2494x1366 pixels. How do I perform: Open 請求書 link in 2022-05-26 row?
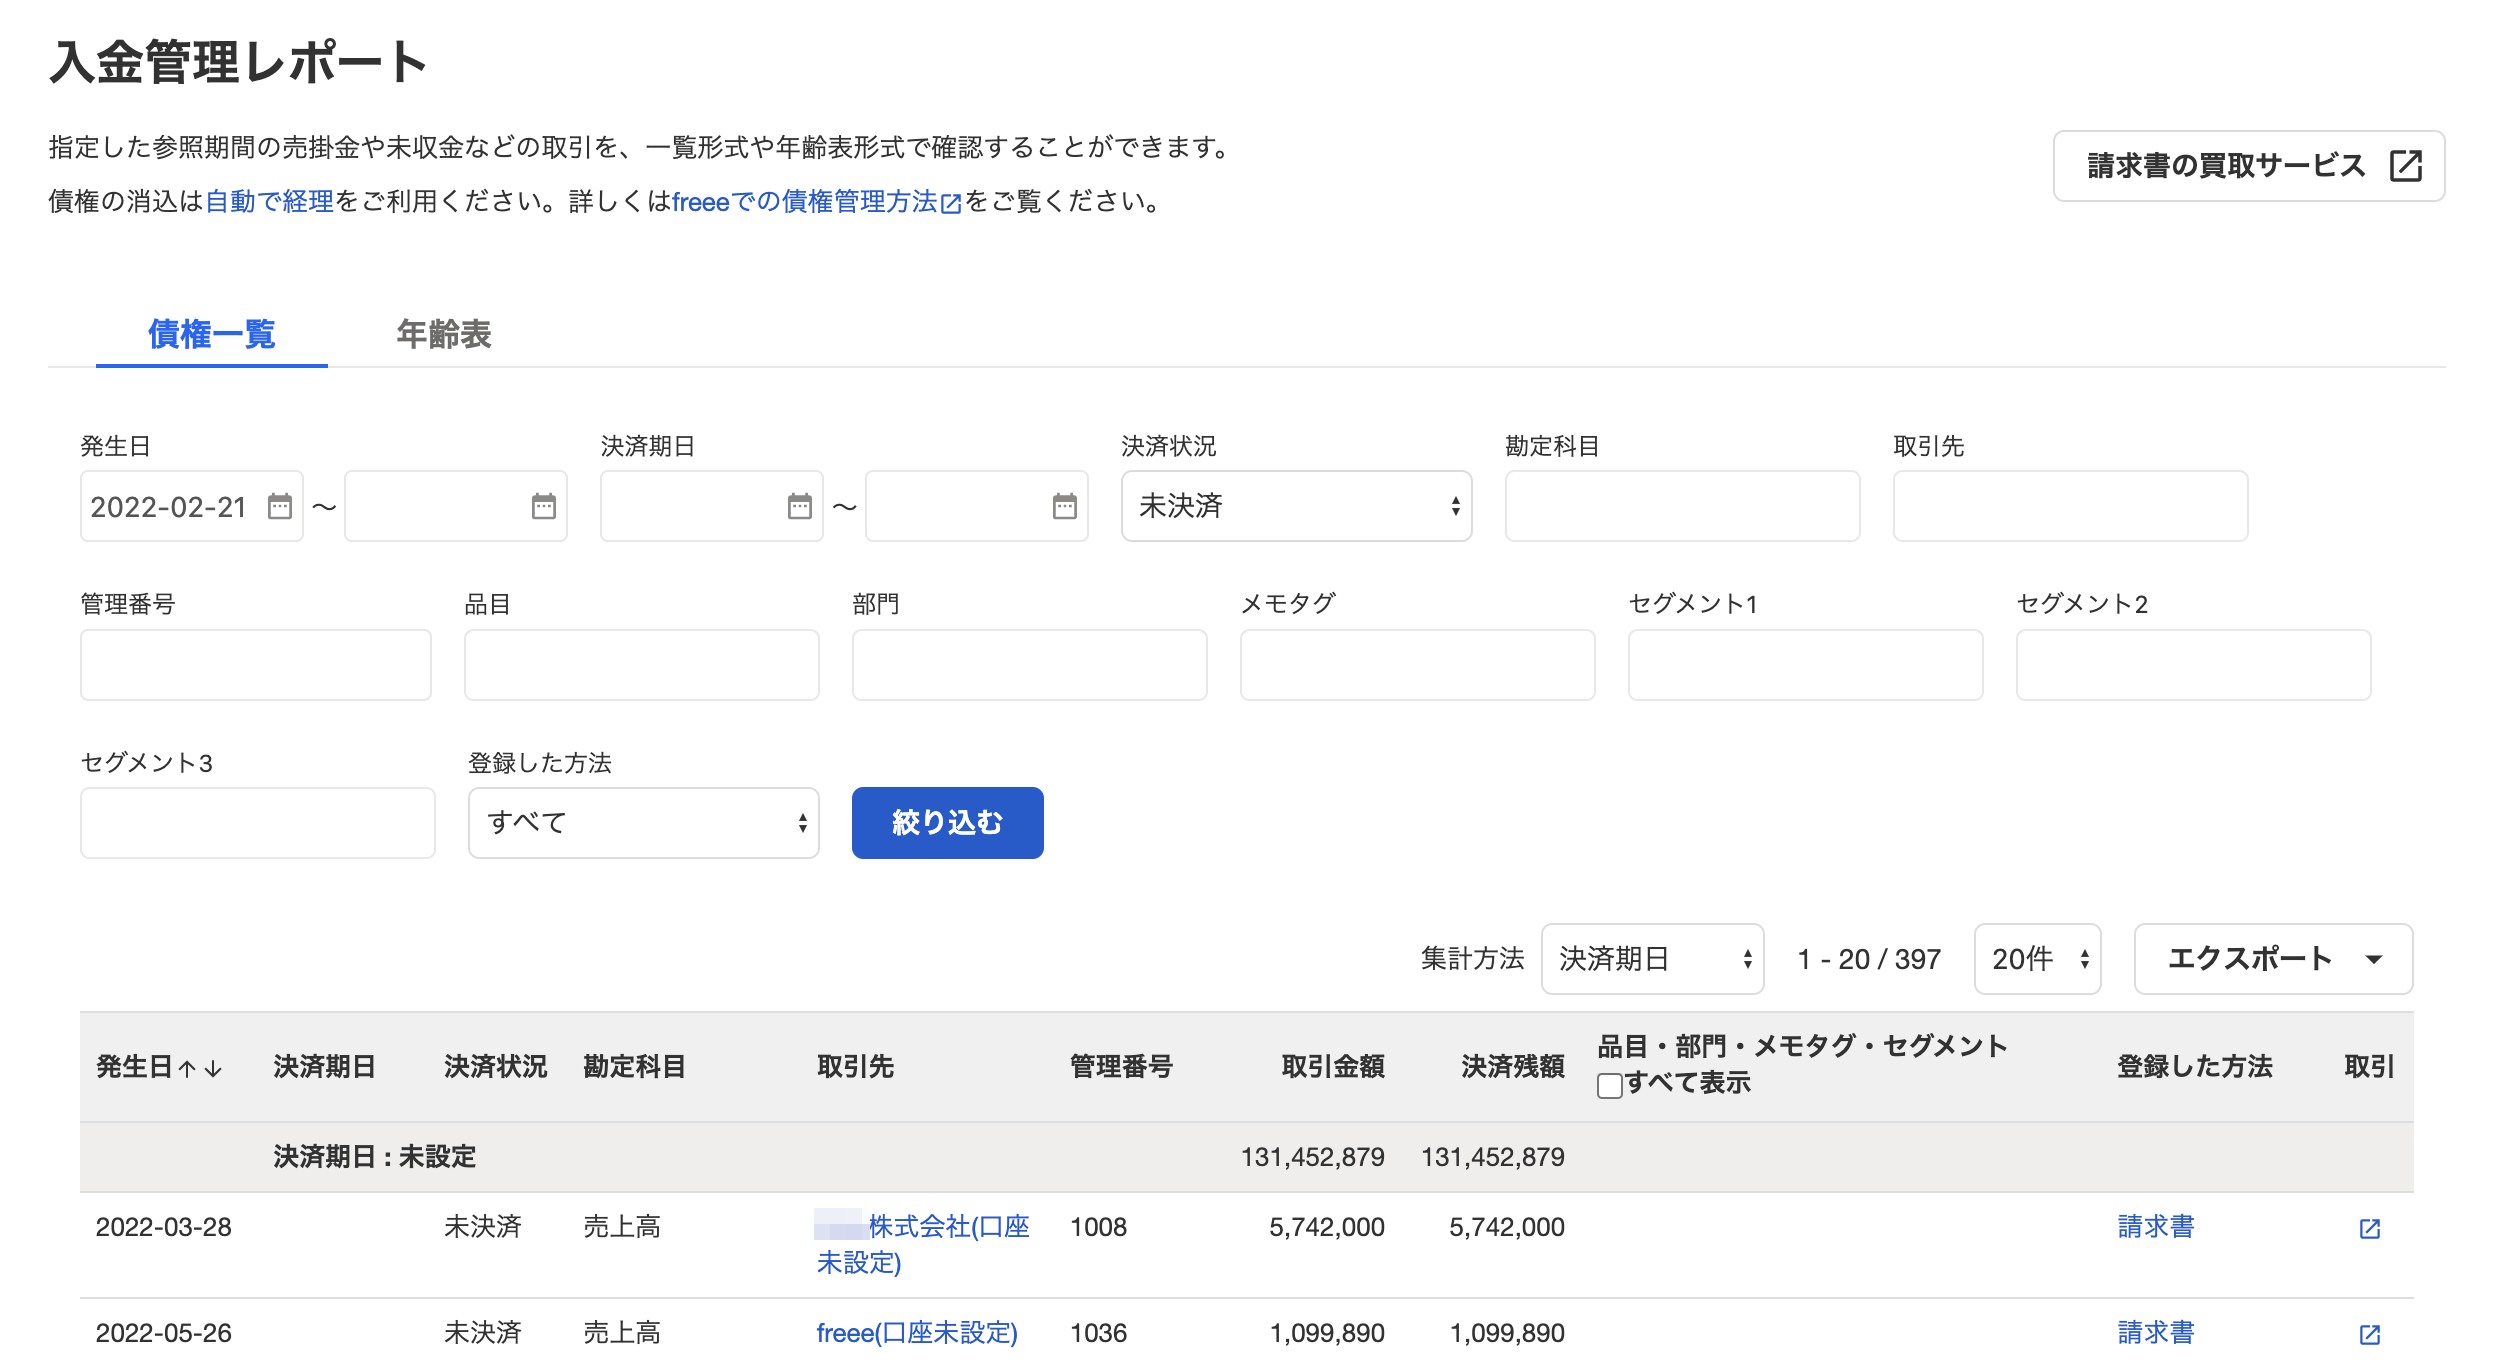pos(2156,1333)
